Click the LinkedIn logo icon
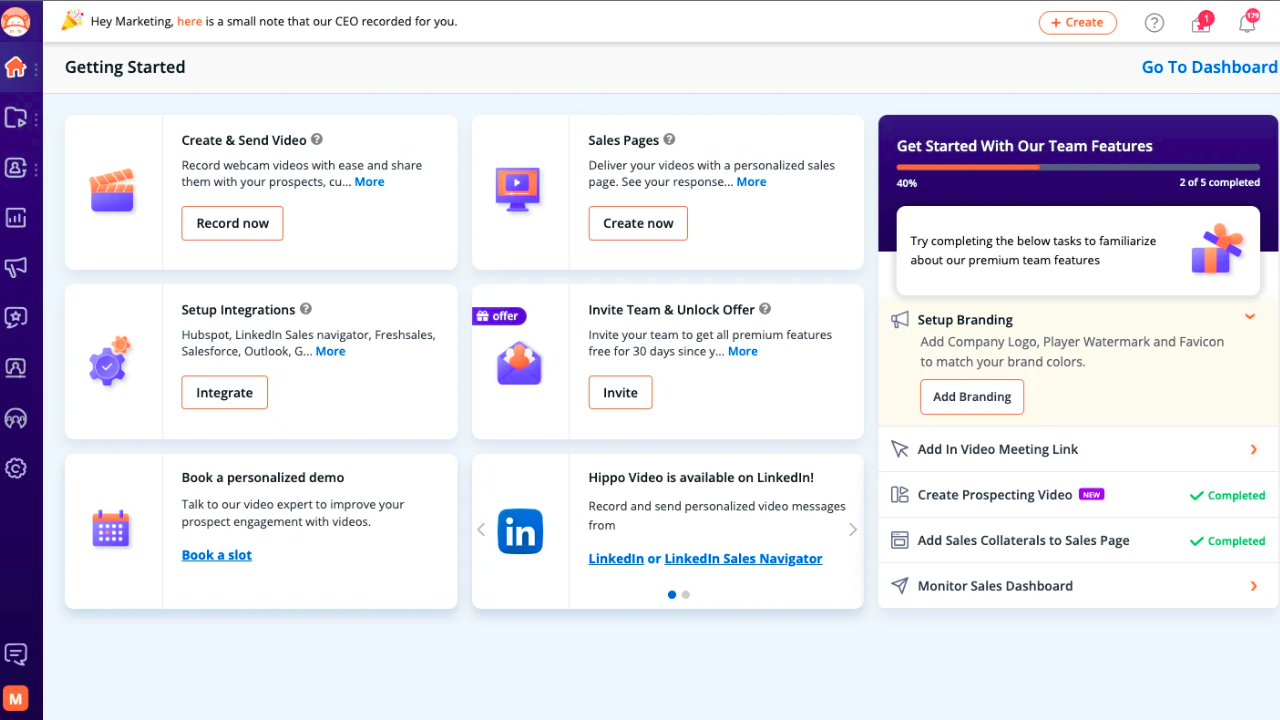 tap(520, 531)
